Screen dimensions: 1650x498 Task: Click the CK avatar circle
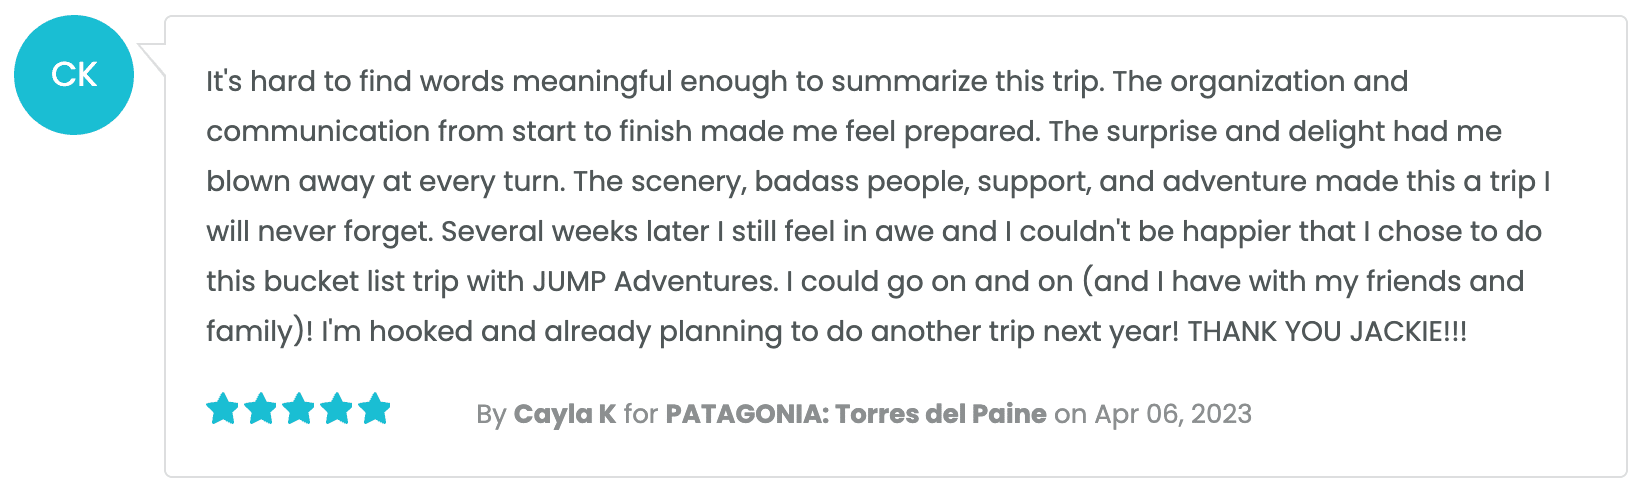[74, 75]
